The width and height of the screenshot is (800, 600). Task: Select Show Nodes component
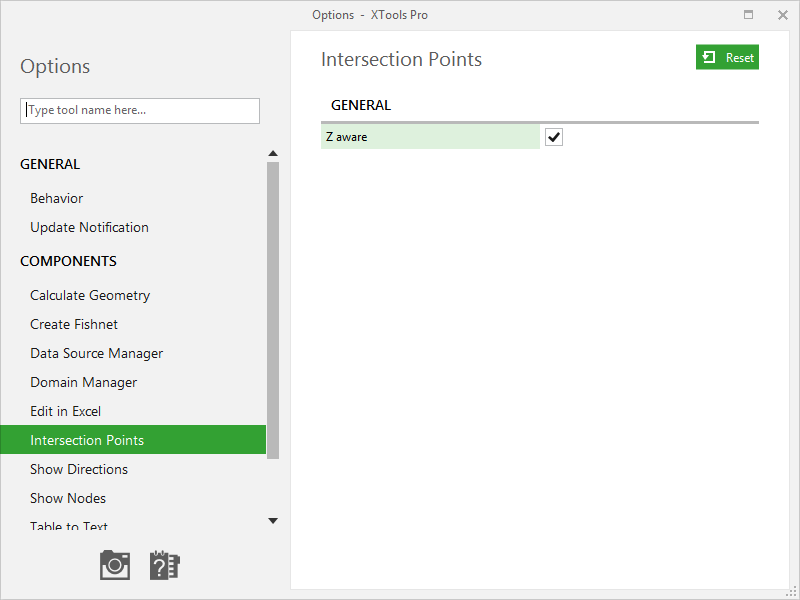point(67,498)
